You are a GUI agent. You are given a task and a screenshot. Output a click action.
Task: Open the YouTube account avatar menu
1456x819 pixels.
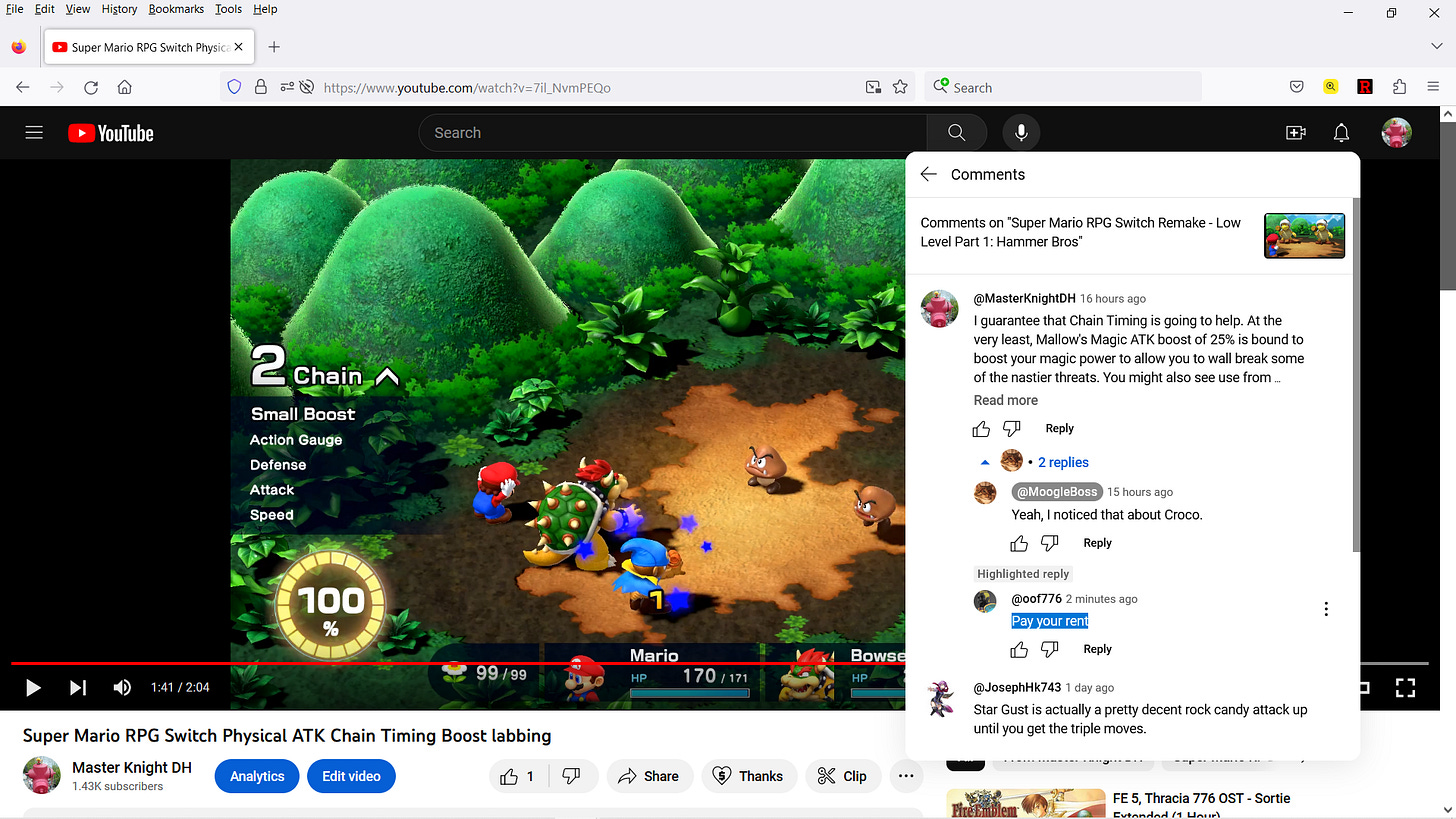click(1396, 133)
